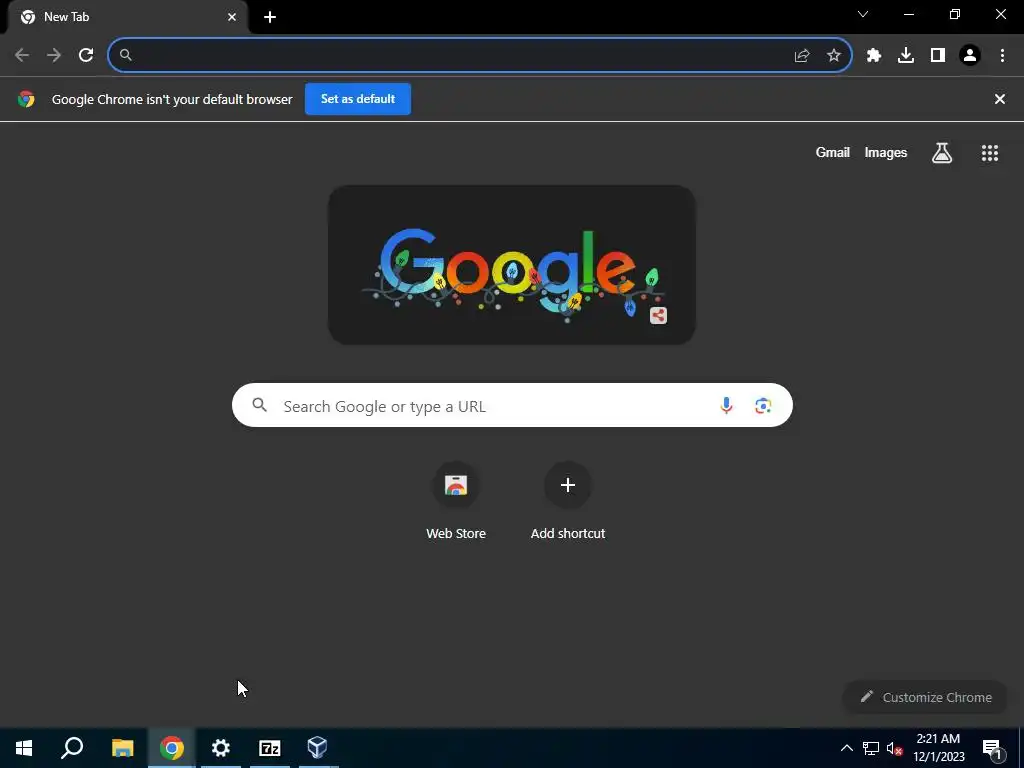This screenshot has height=768, width=1024.
Task: Open the Windows Start menu
Action: (x=24, y=748)
